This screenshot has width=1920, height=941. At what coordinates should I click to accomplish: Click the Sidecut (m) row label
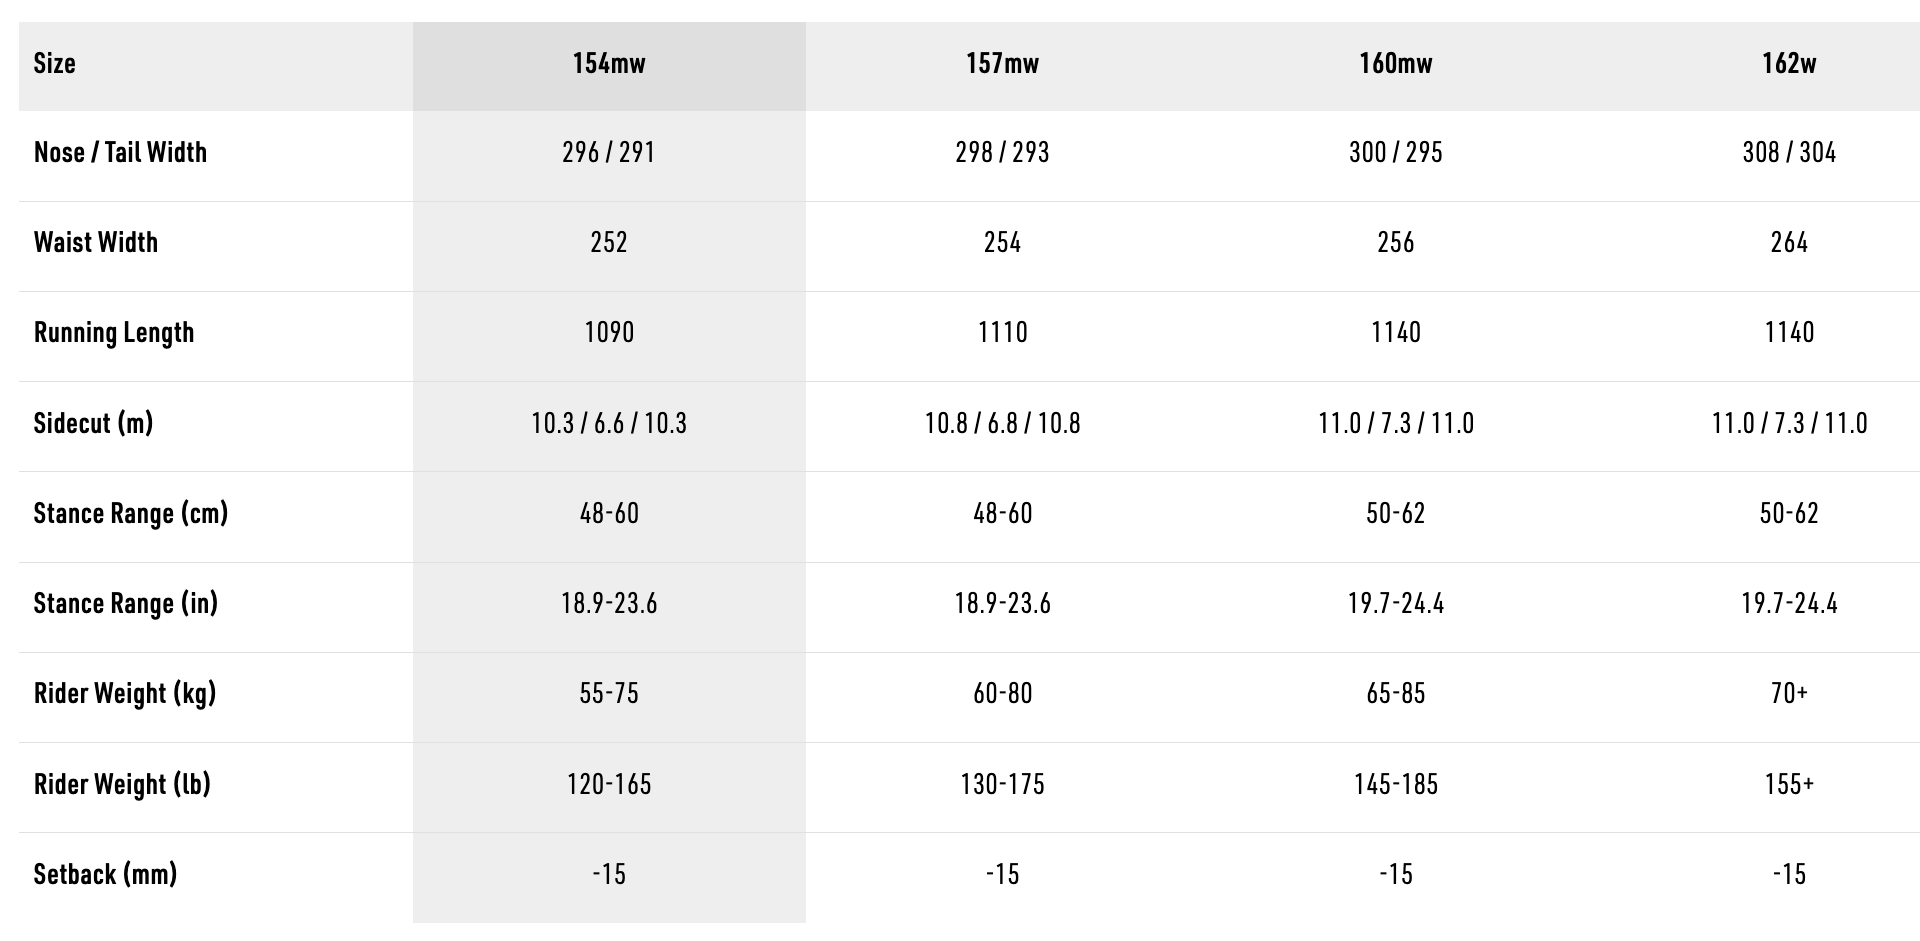tap(93, 423)
